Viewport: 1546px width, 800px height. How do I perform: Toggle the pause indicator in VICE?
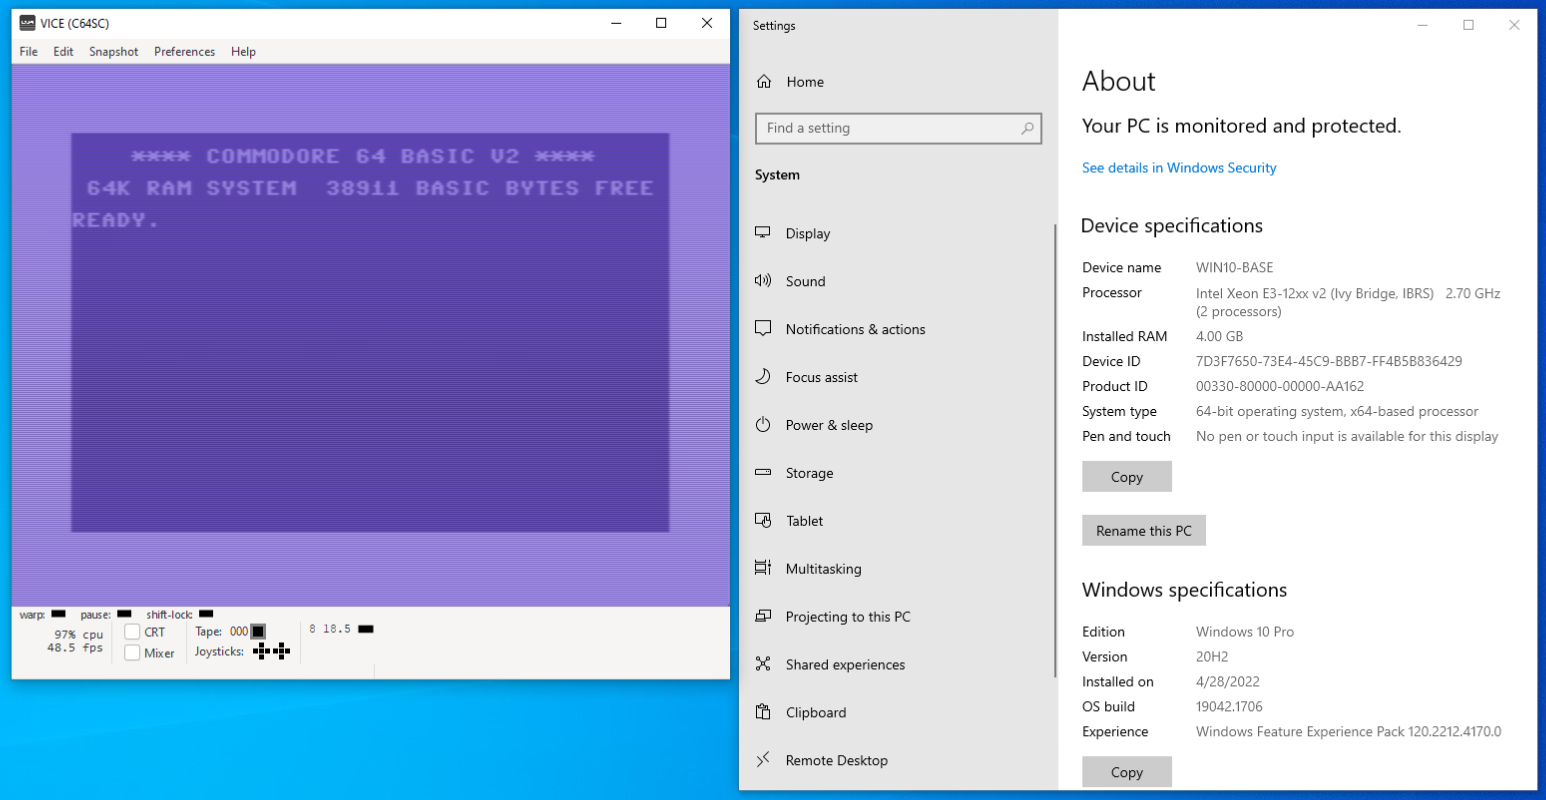124,614
